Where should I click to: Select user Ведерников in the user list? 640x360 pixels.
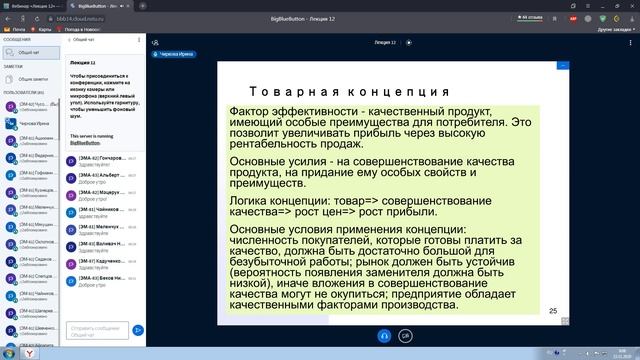(31, 158)
